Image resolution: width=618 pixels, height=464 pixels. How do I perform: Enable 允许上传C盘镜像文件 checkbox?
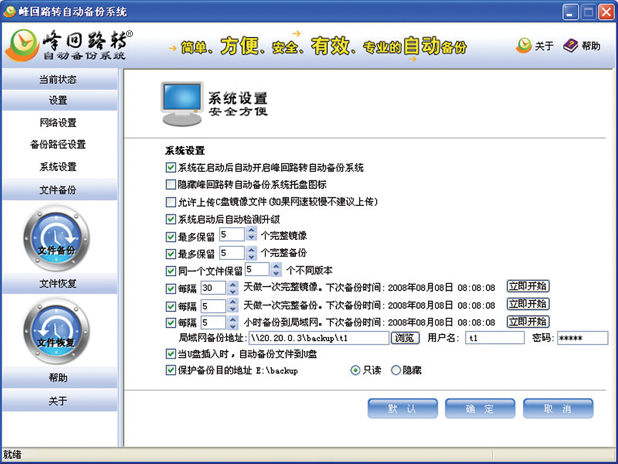tap(171, 202)
